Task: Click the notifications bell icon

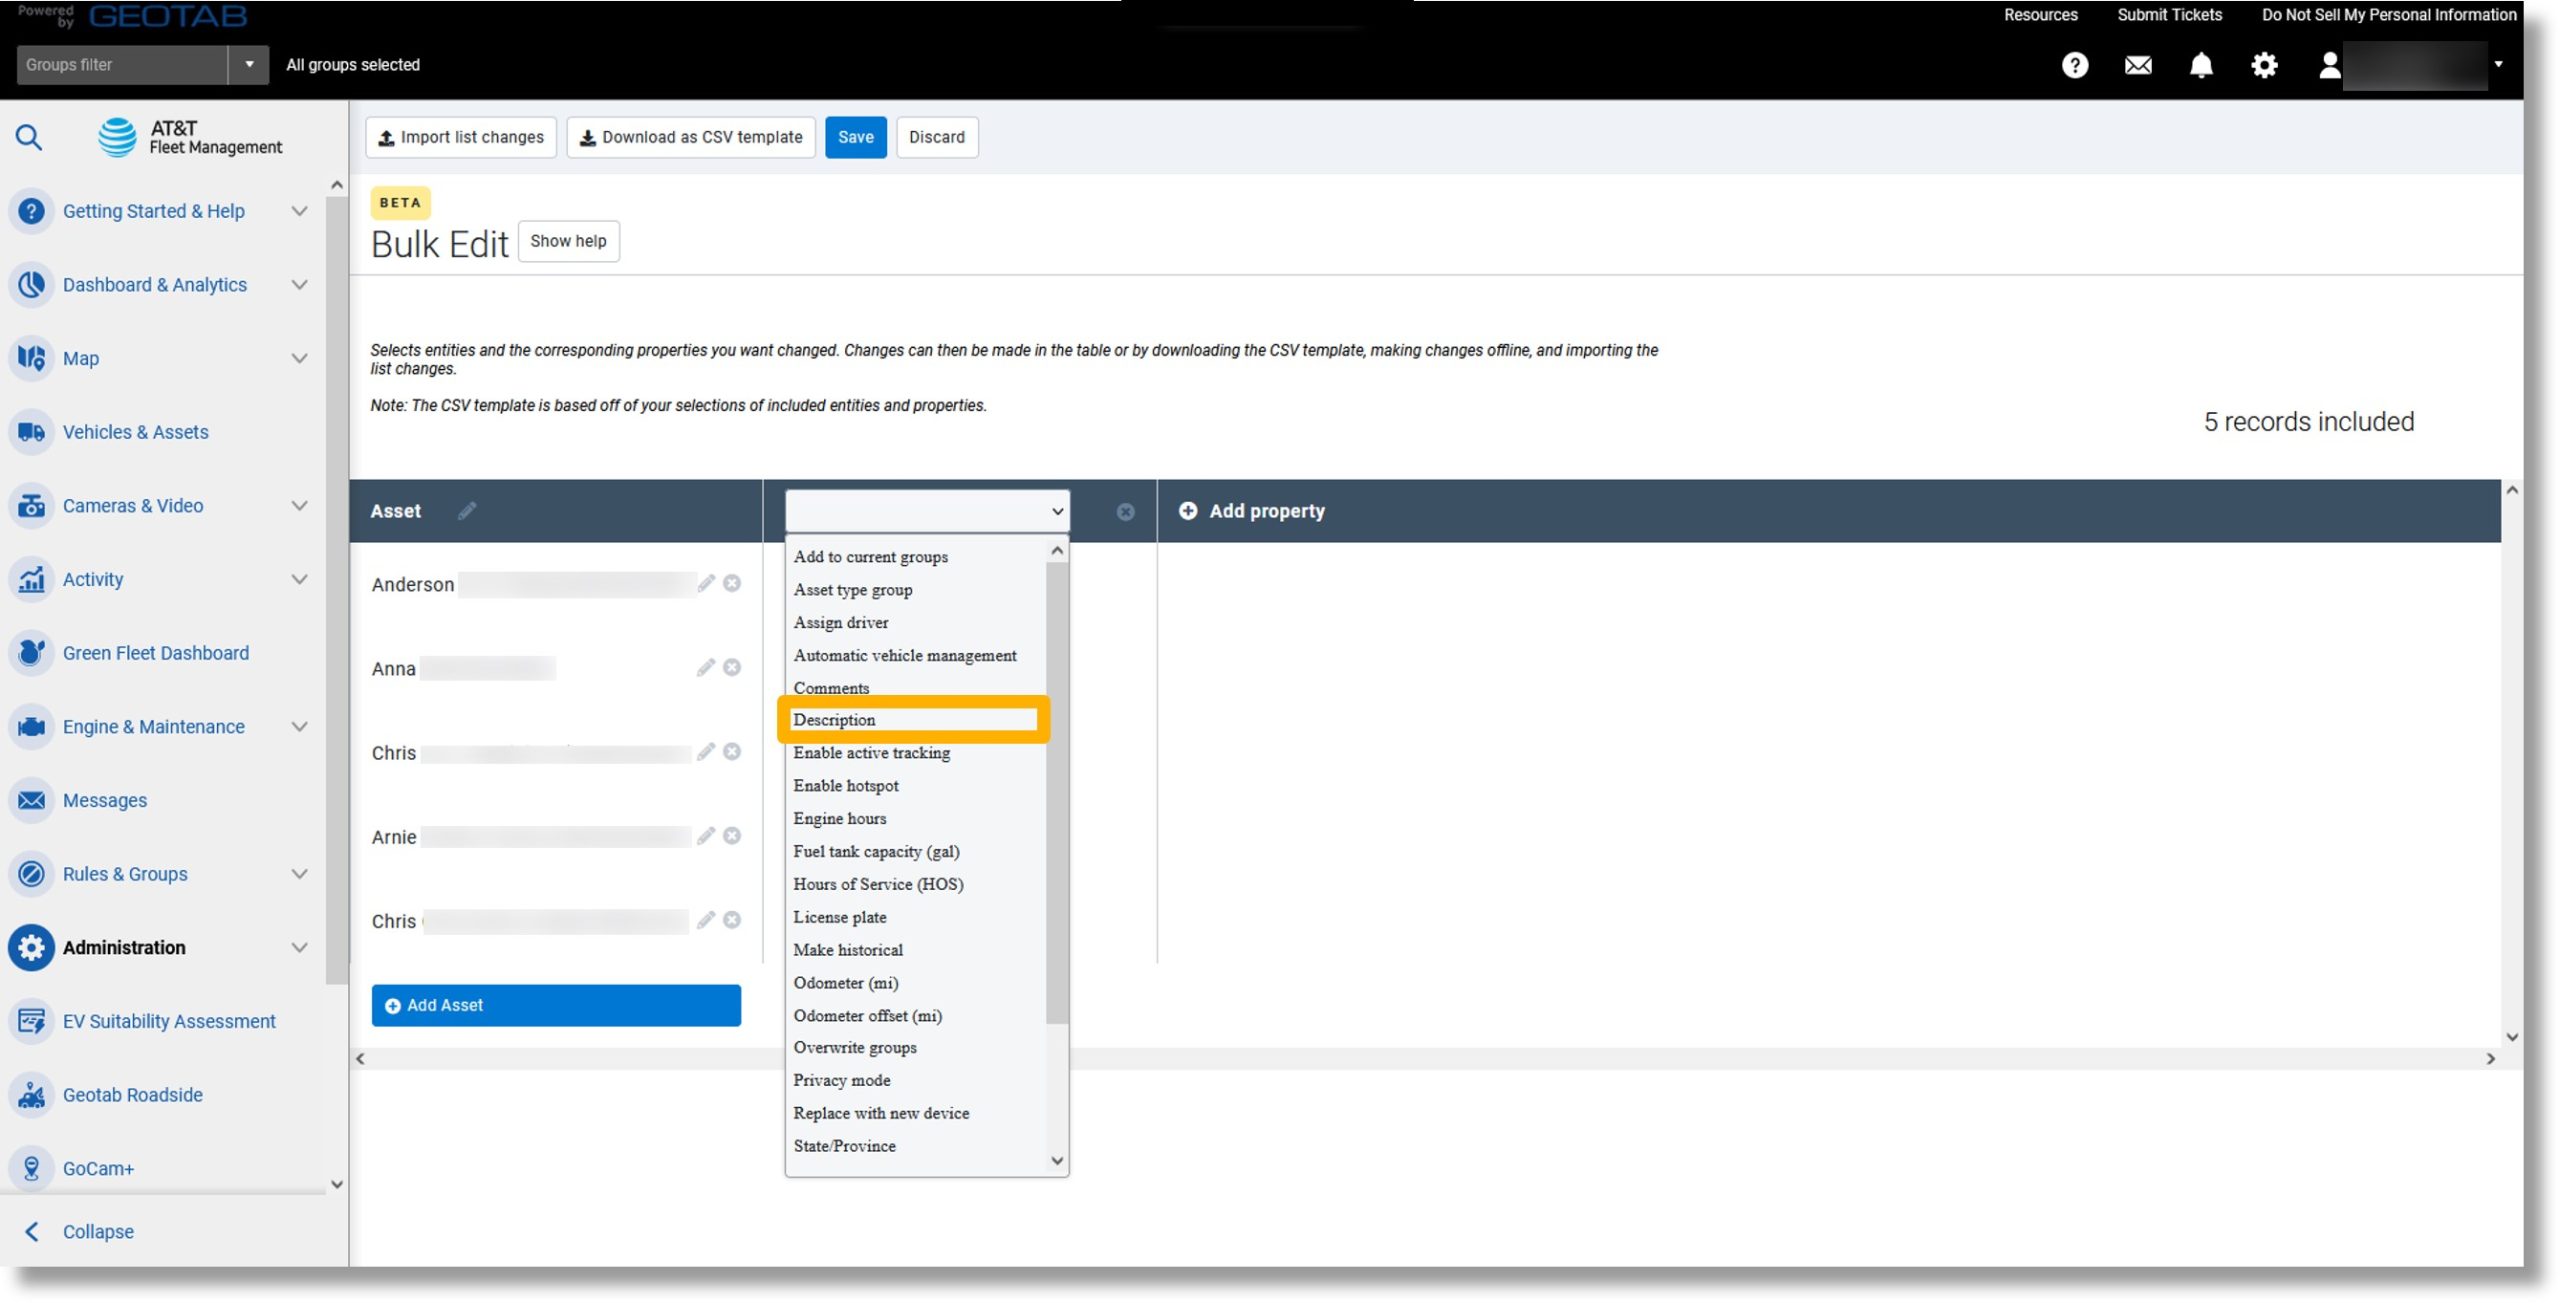Action: click(x=2200, y=65)
